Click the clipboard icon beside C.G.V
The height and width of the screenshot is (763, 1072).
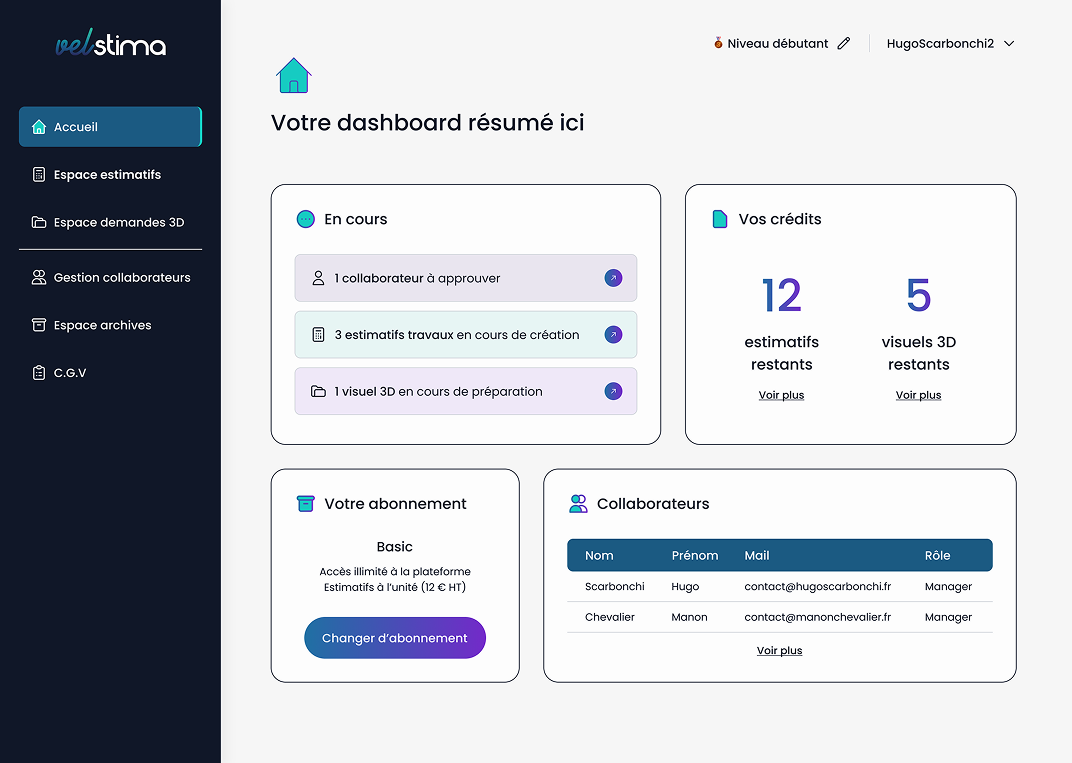39,373
